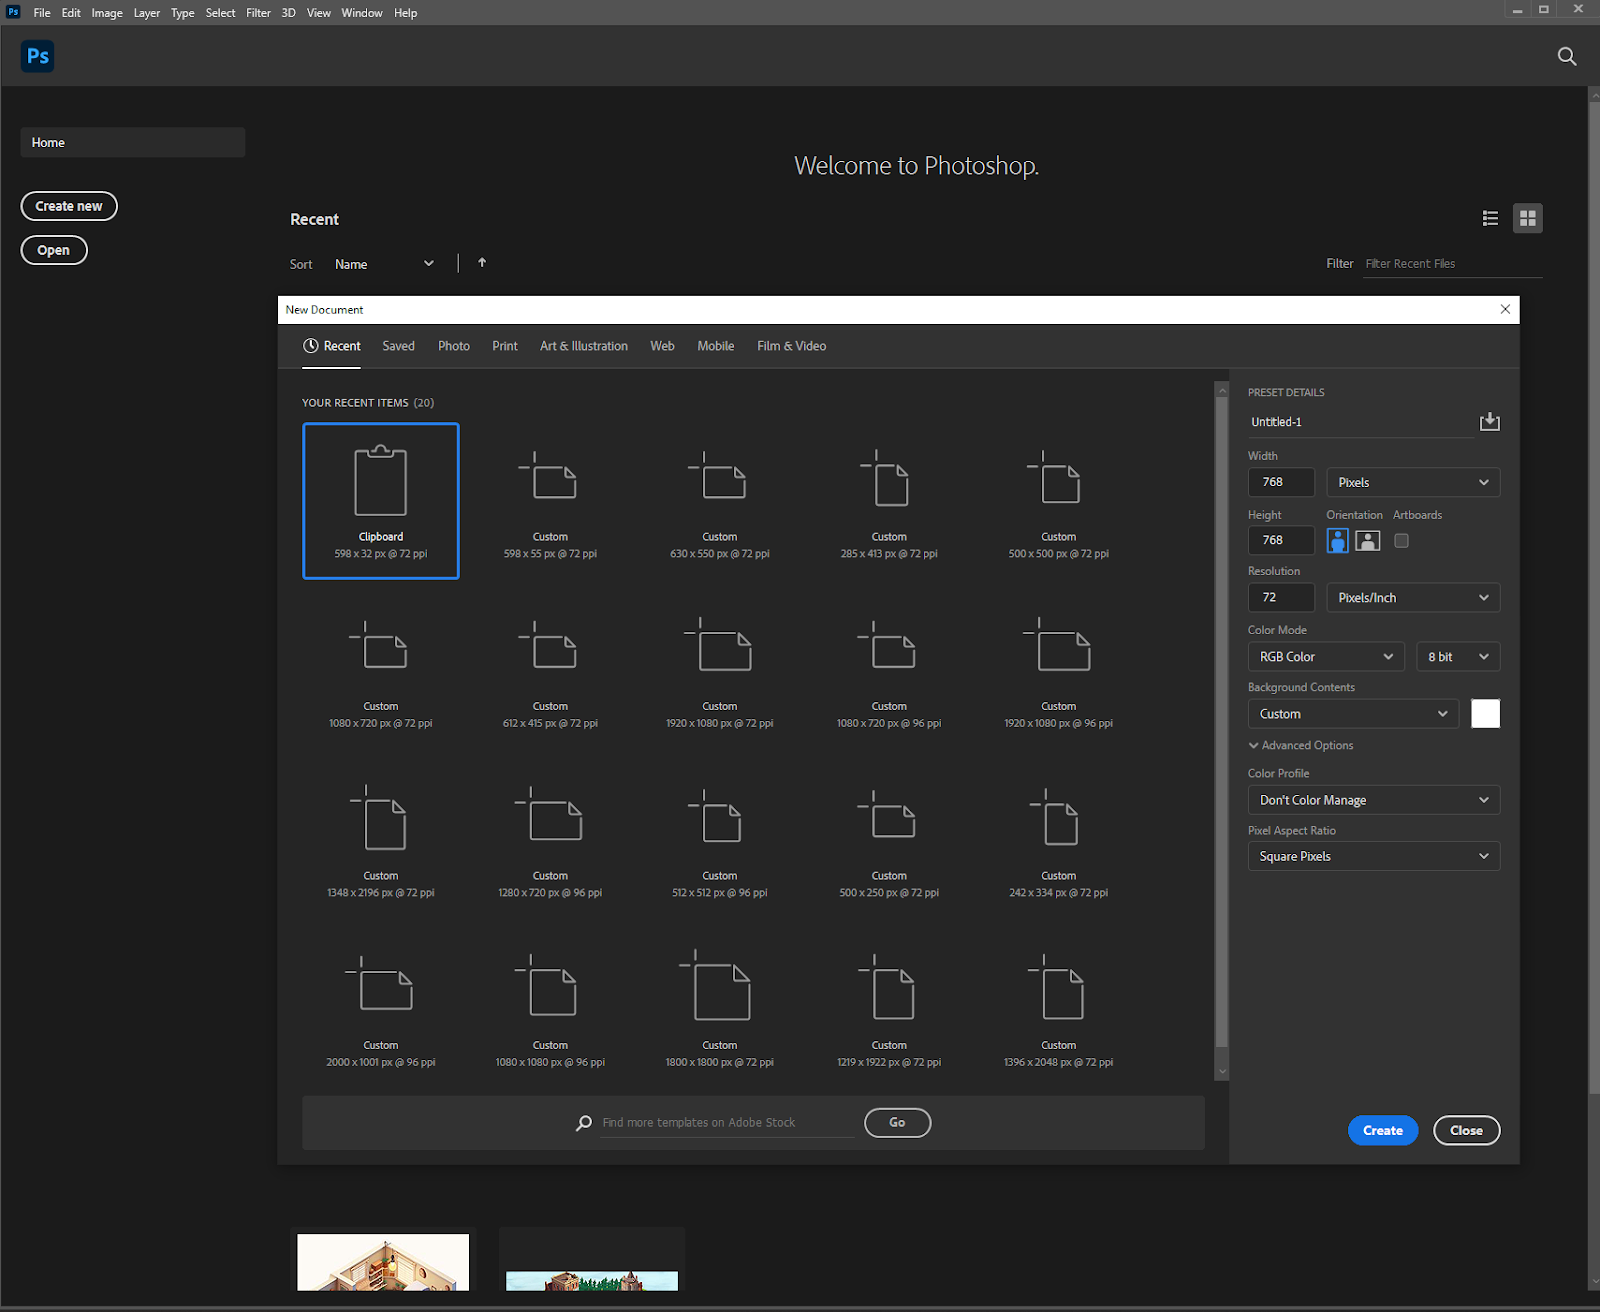Open the Color Profile dropdown

tap(1374, 800)
